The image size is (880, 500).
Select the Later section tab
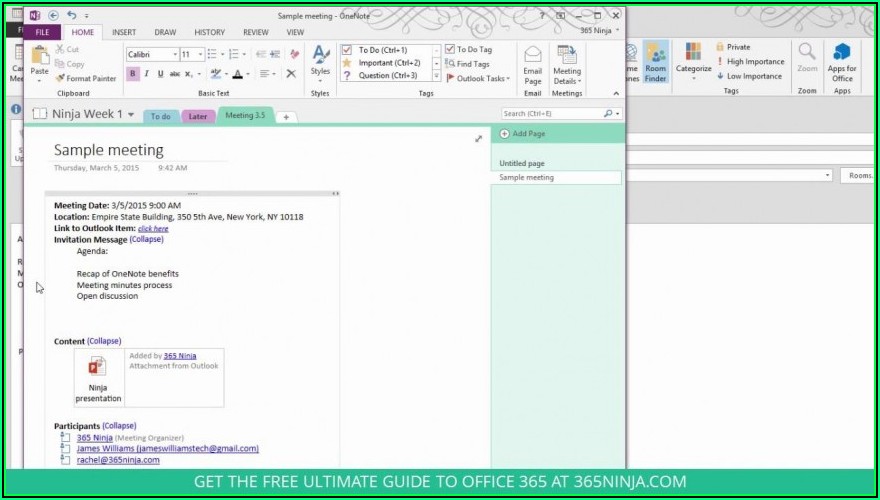tap(197, 116)
